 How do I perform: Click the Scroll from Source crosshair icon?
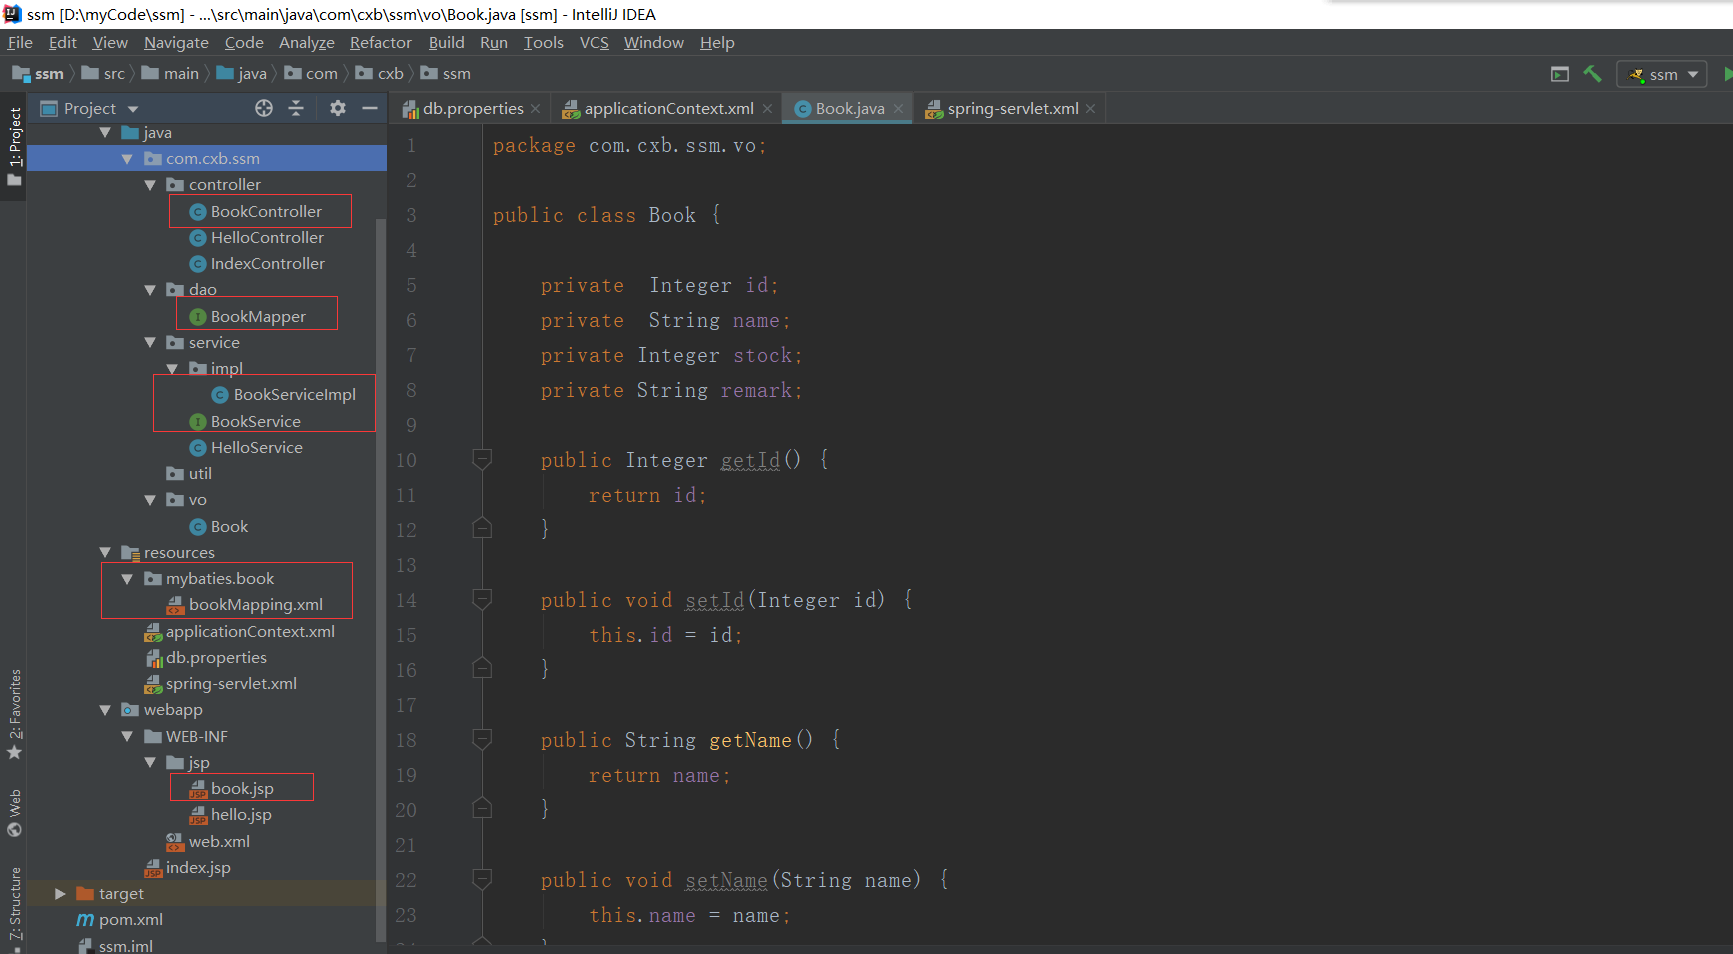(x=263, y=108)
